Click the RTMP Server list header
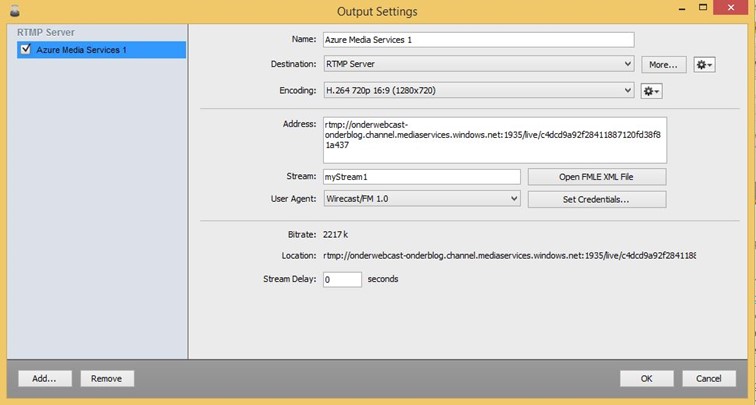Image resolution: width=756 pixels, height=405 pixels. pyautogui.click(x=46, y=33)
